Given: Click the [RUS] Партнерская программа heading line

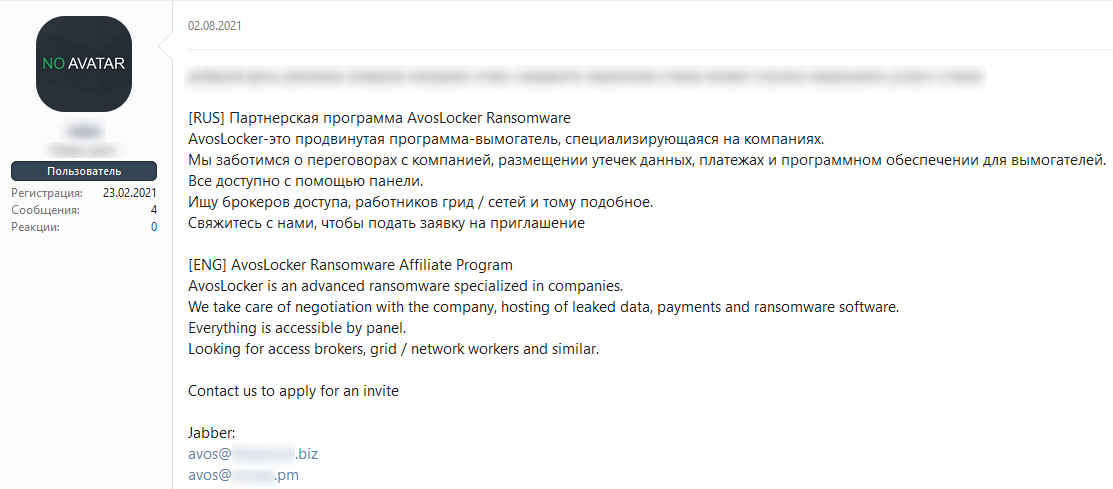Looking at the screenshot, I should click(x=380, y=117).
